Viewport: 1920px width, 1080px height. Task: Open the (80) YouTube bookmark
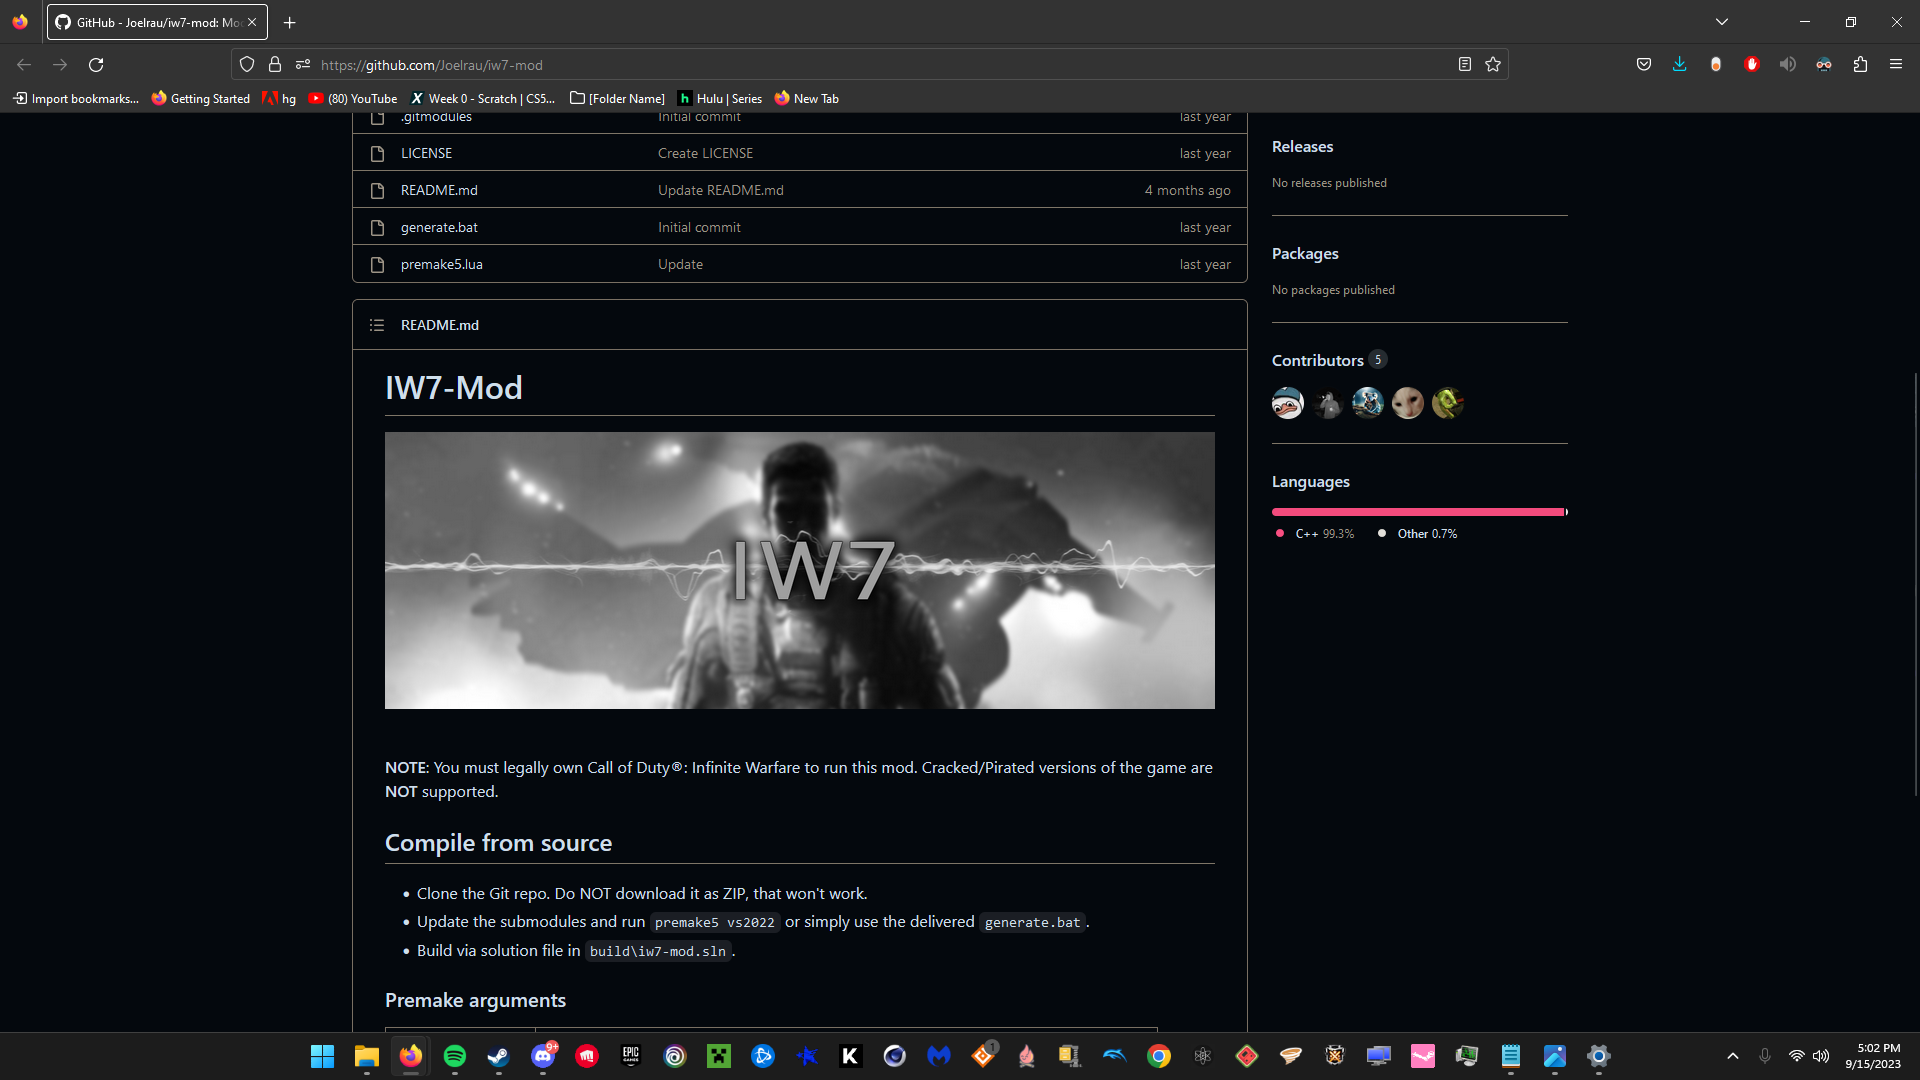click(353, 98)
